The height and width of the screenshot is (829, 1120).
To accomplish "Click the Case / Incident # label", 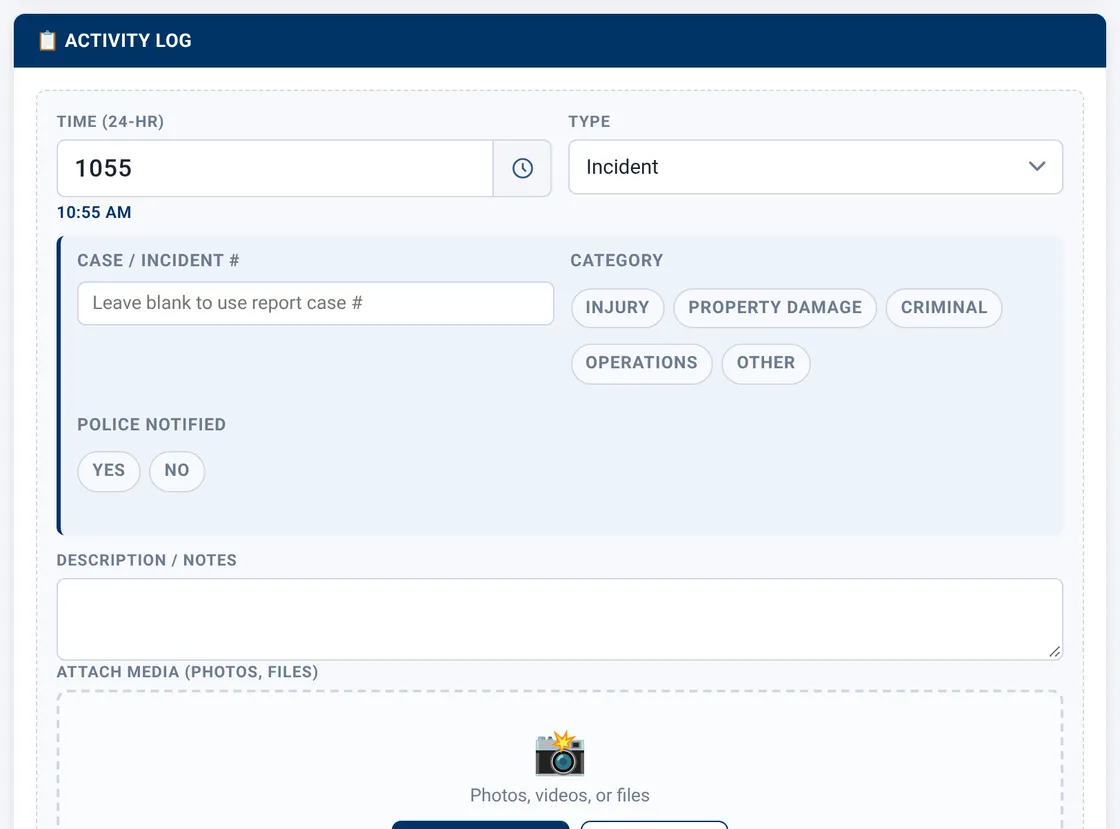I will click(x=158, y=261).
